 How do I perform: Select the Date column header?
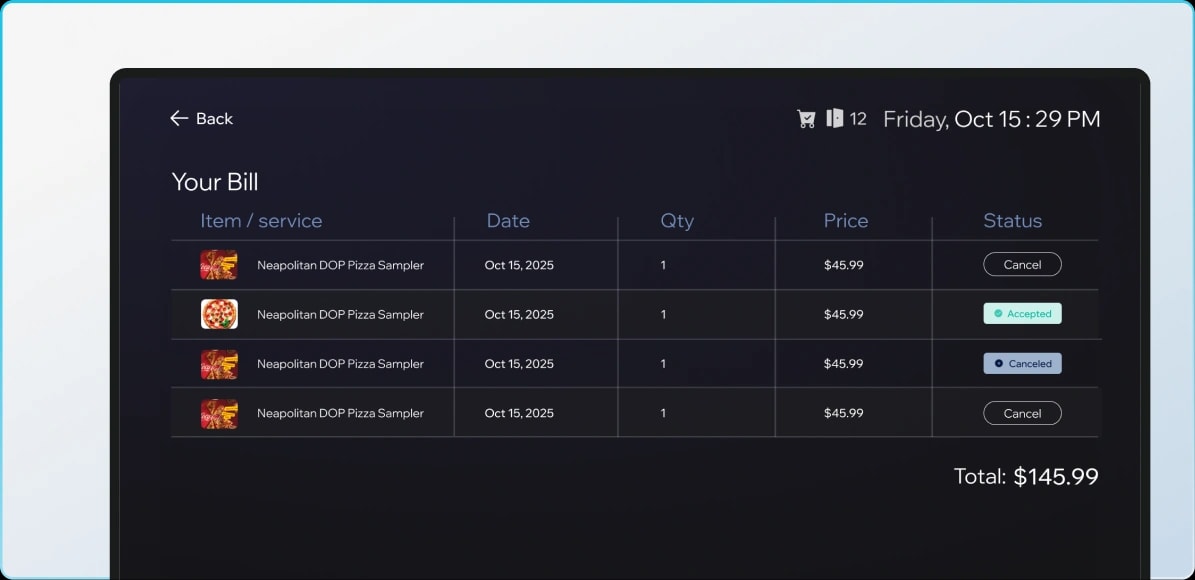click(508, 221)
